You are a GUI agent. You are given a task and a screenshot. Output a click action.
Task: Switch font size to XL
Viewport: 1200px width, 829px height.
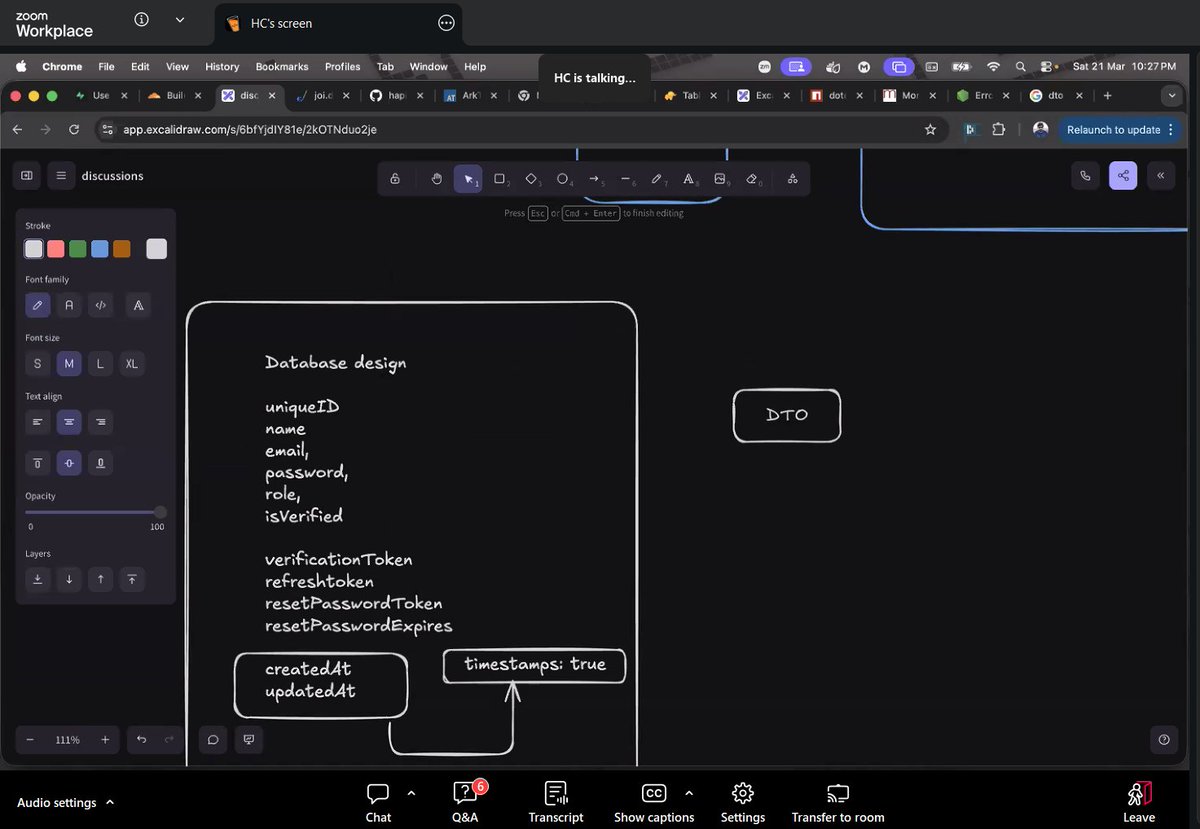[x=131, y=363]
